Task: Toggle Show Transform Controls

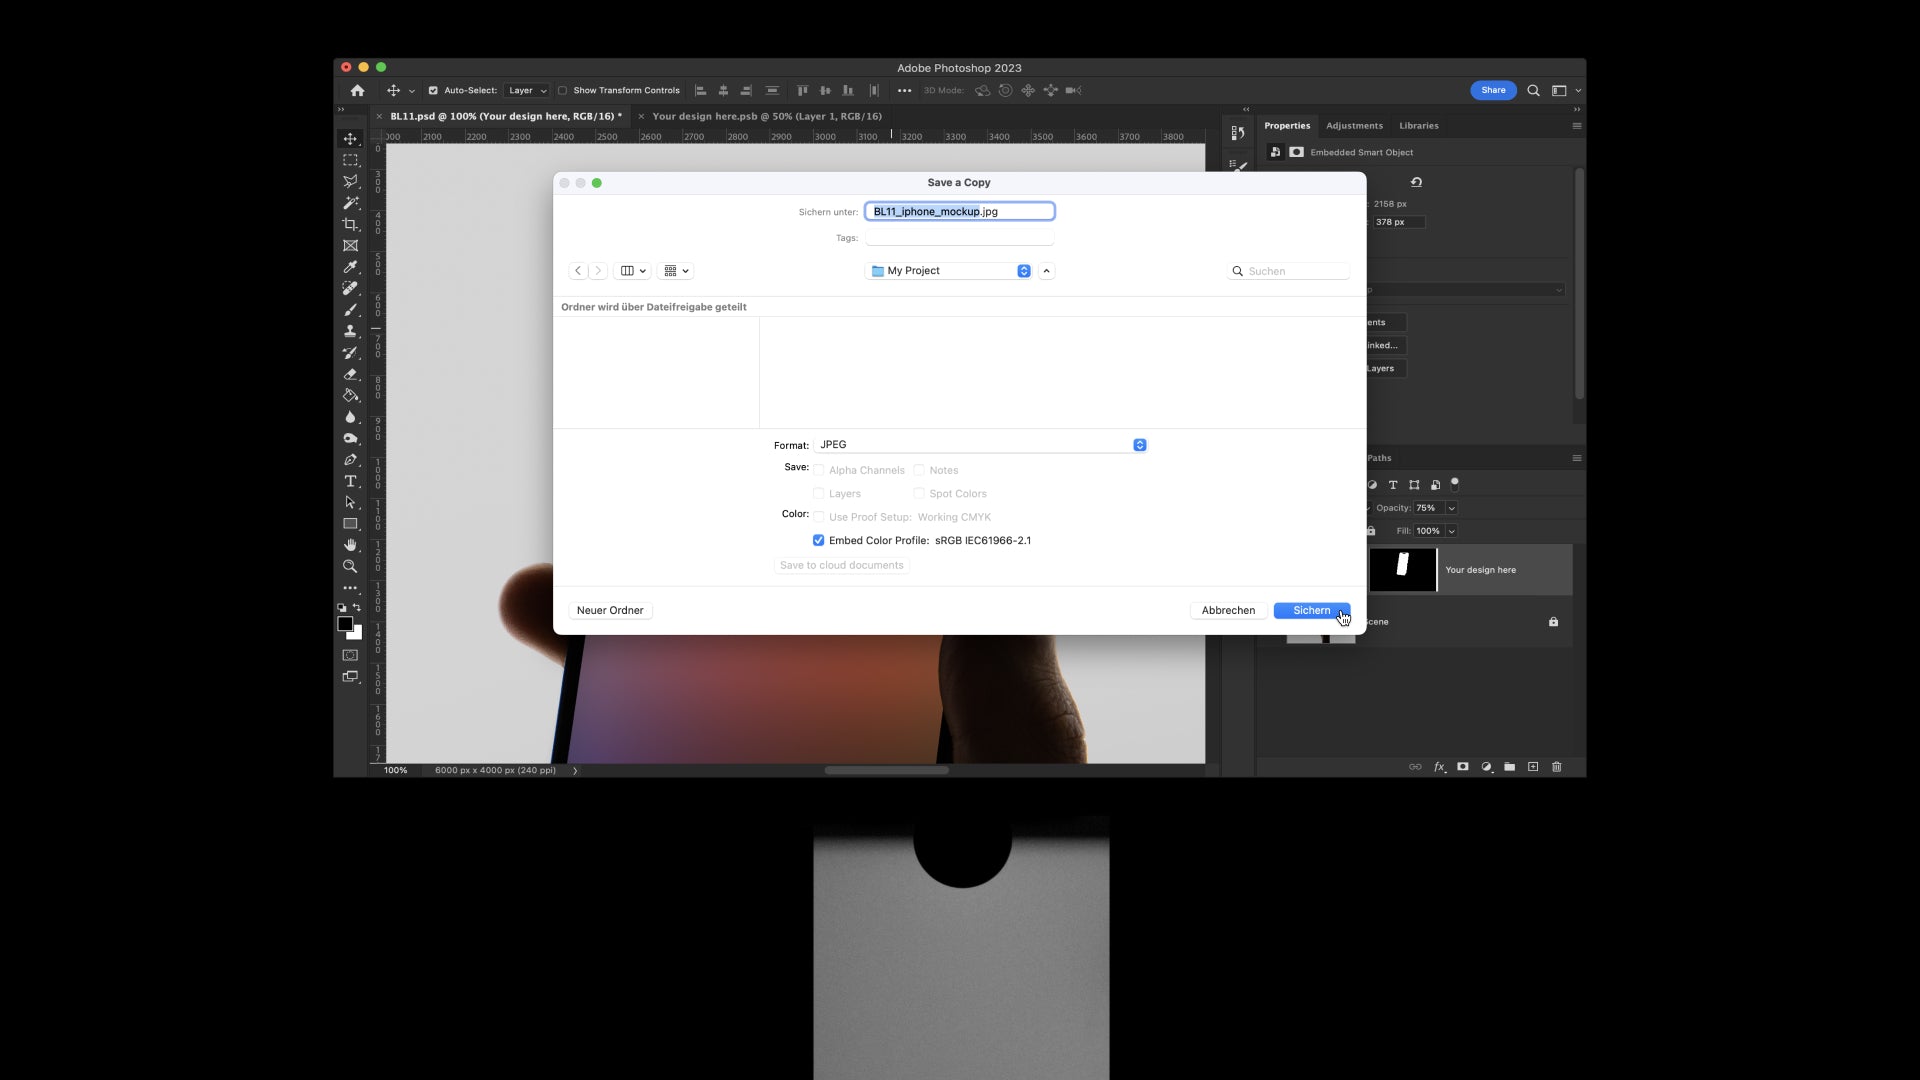Action: 564,90
